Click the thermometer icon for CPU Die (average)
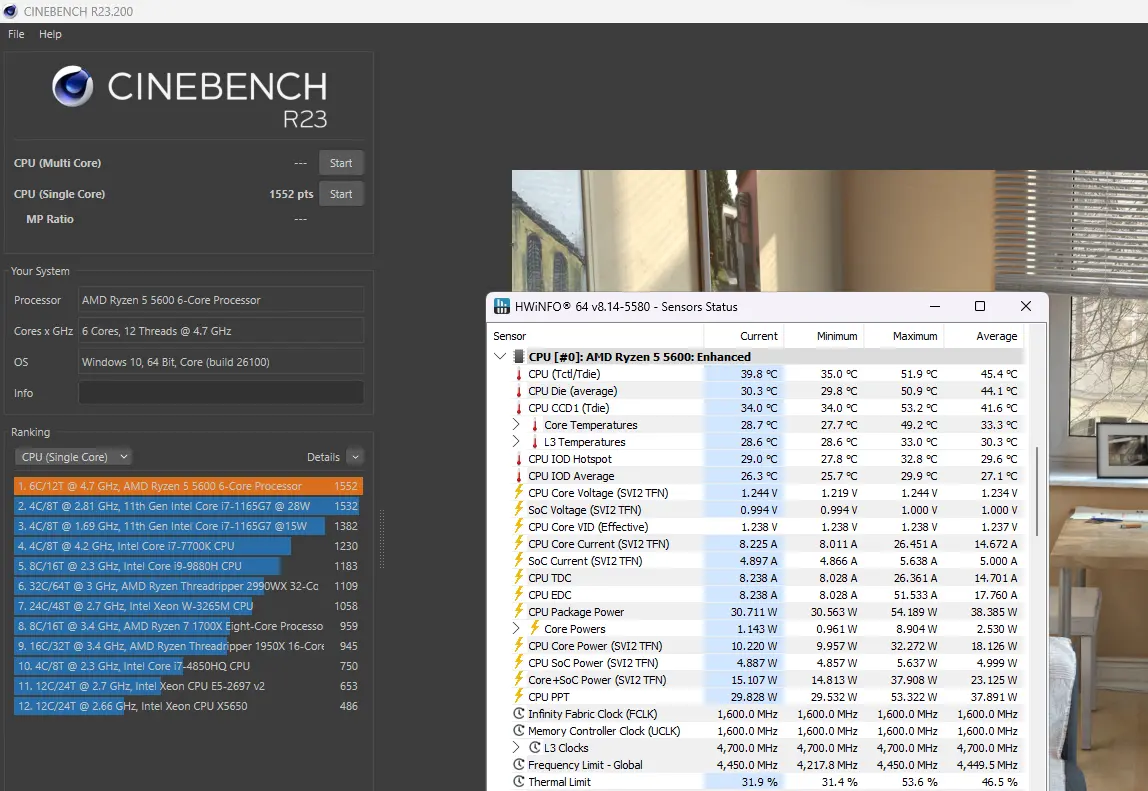Image resolution: width=1148 pixels, height=791 pixels. [x=519, y=391]
